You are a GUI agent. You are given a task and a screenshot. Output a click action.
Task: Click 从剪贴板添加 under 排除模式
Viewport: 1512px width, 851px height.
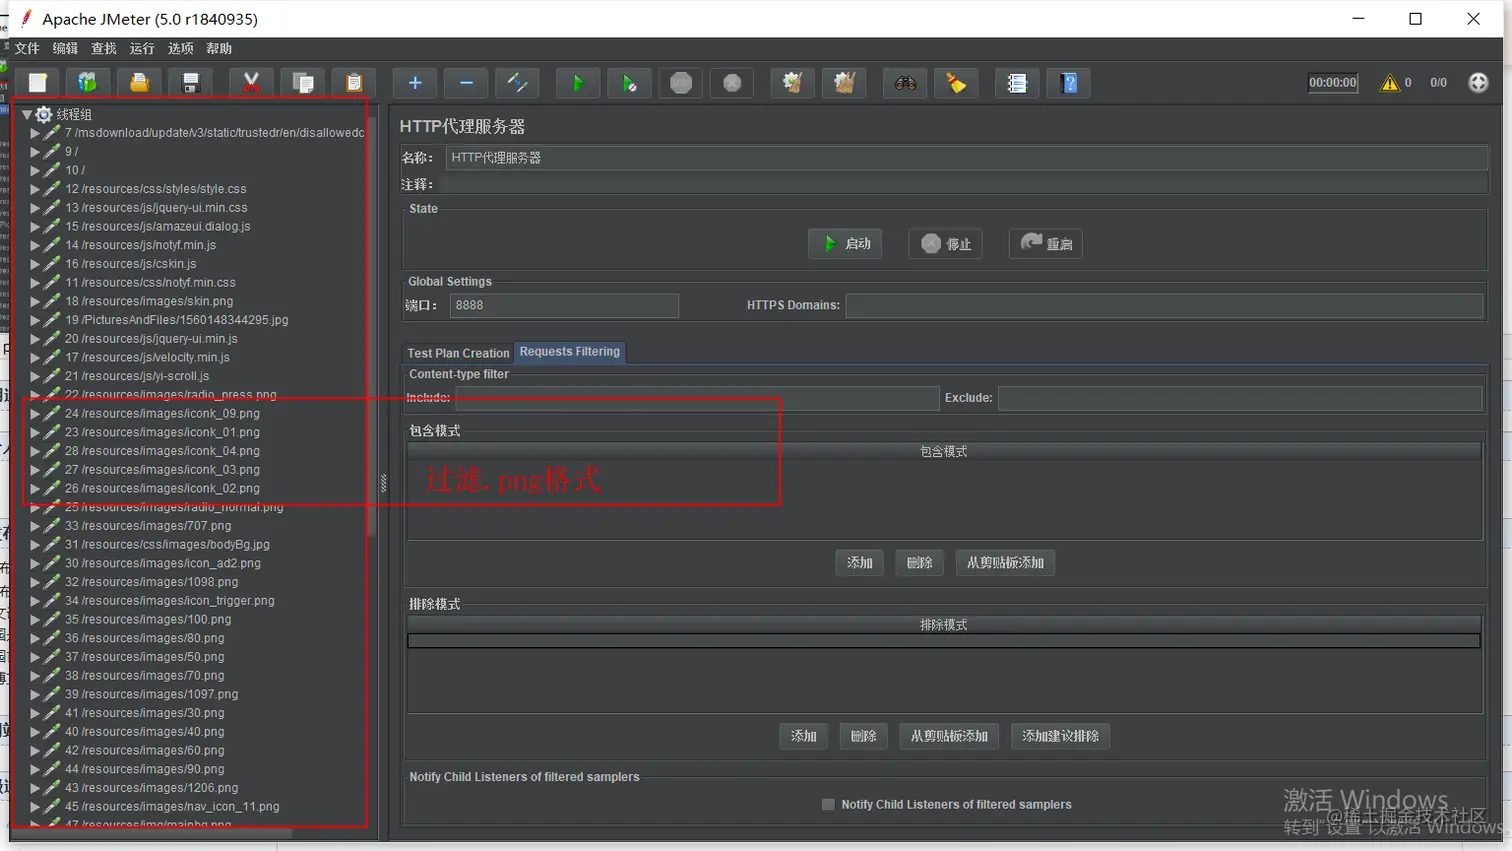pyautogui.click(x=949, y=736)
